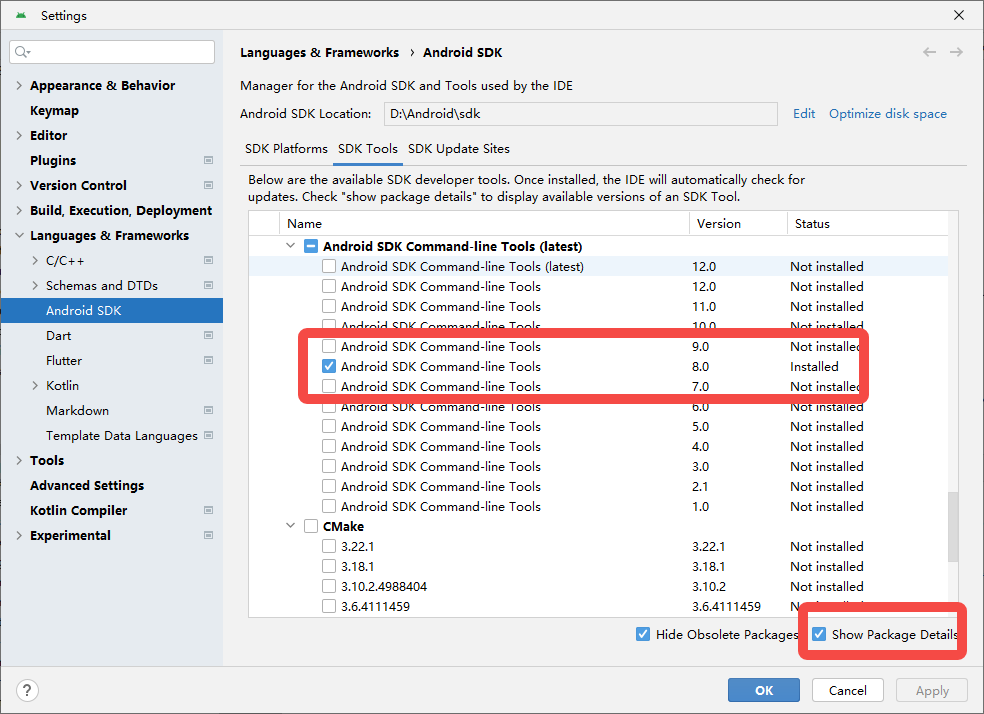Click Edit SDK location link
This screenshot has height=714, width=984.
point(804,114)
